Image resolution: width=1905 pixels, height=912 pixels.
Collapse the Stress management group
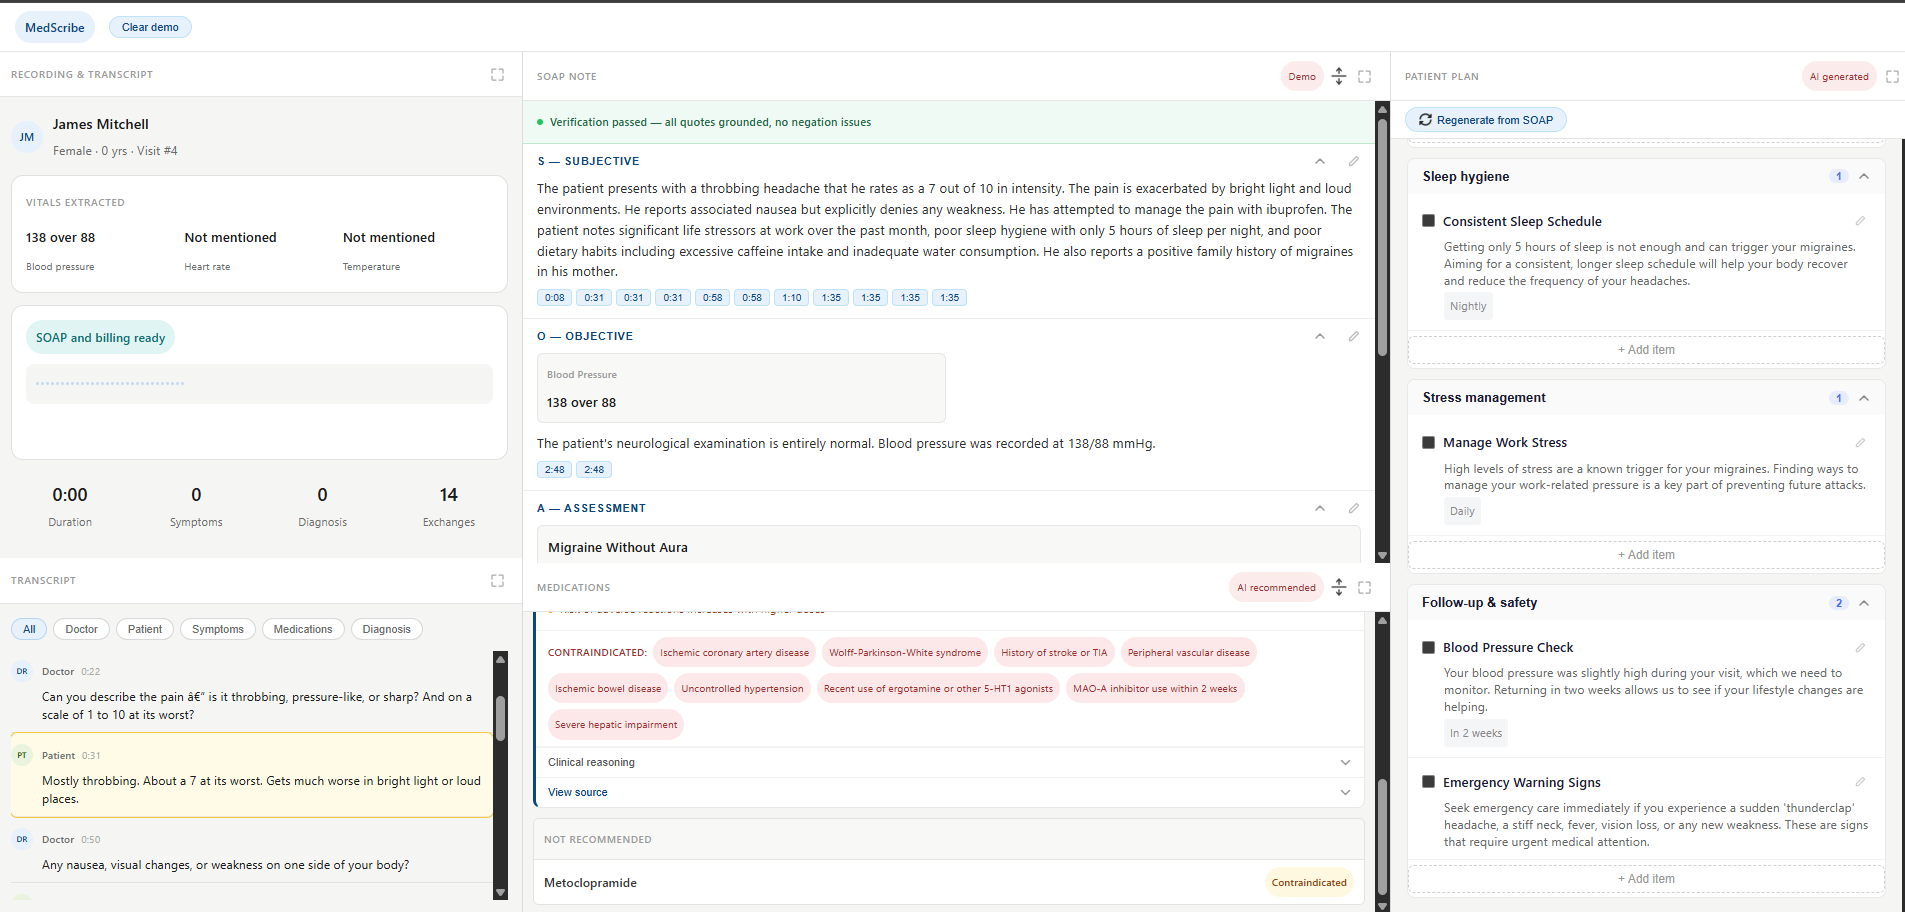1864,398
